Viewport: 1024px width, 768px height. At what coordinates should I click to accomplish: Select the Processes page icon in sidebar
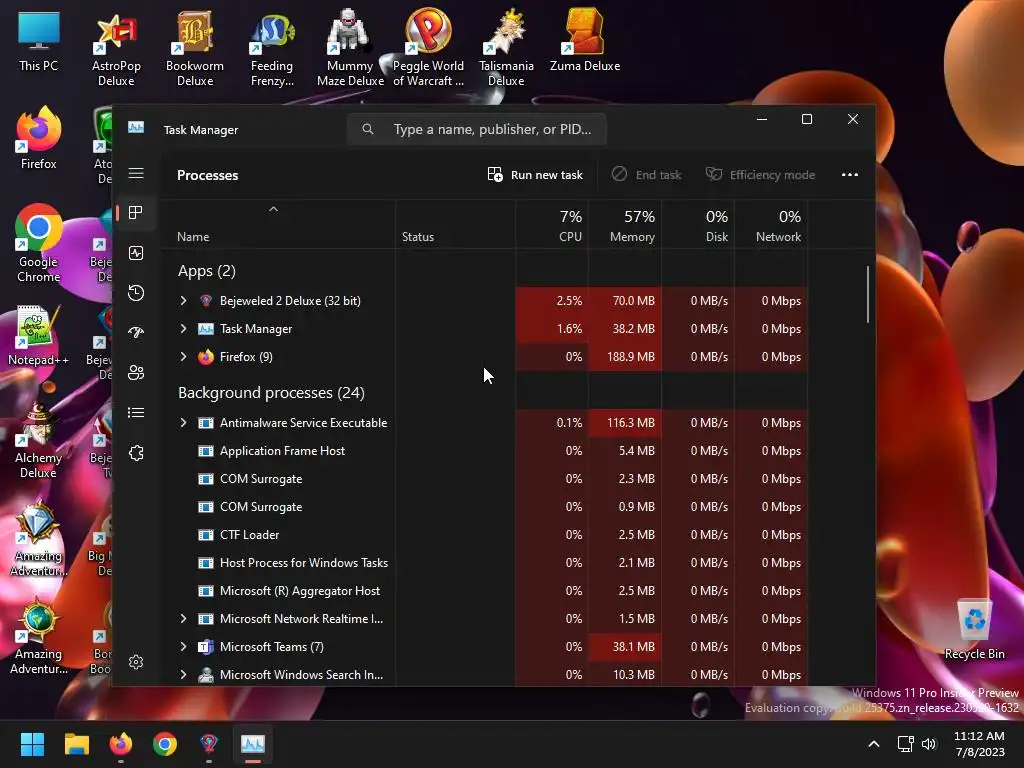tap(136, 213)
